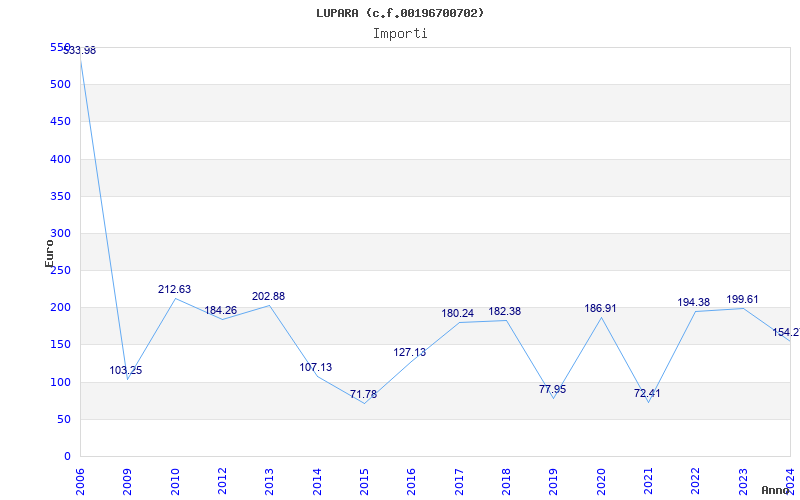Select the data label 202.88
This screenshot has height=500, width=800.
pos(268,296)
